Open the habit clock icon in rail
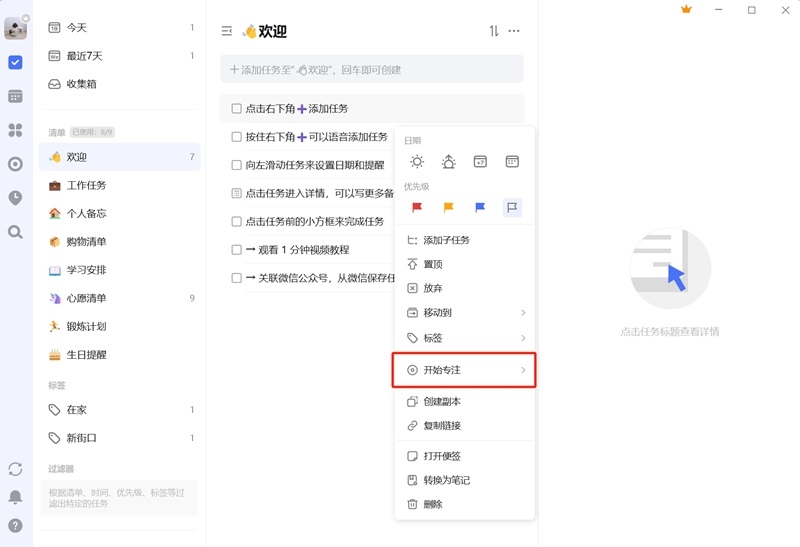Image resolution: width=800 pixels, height=547 pixels. pos(15,198)
